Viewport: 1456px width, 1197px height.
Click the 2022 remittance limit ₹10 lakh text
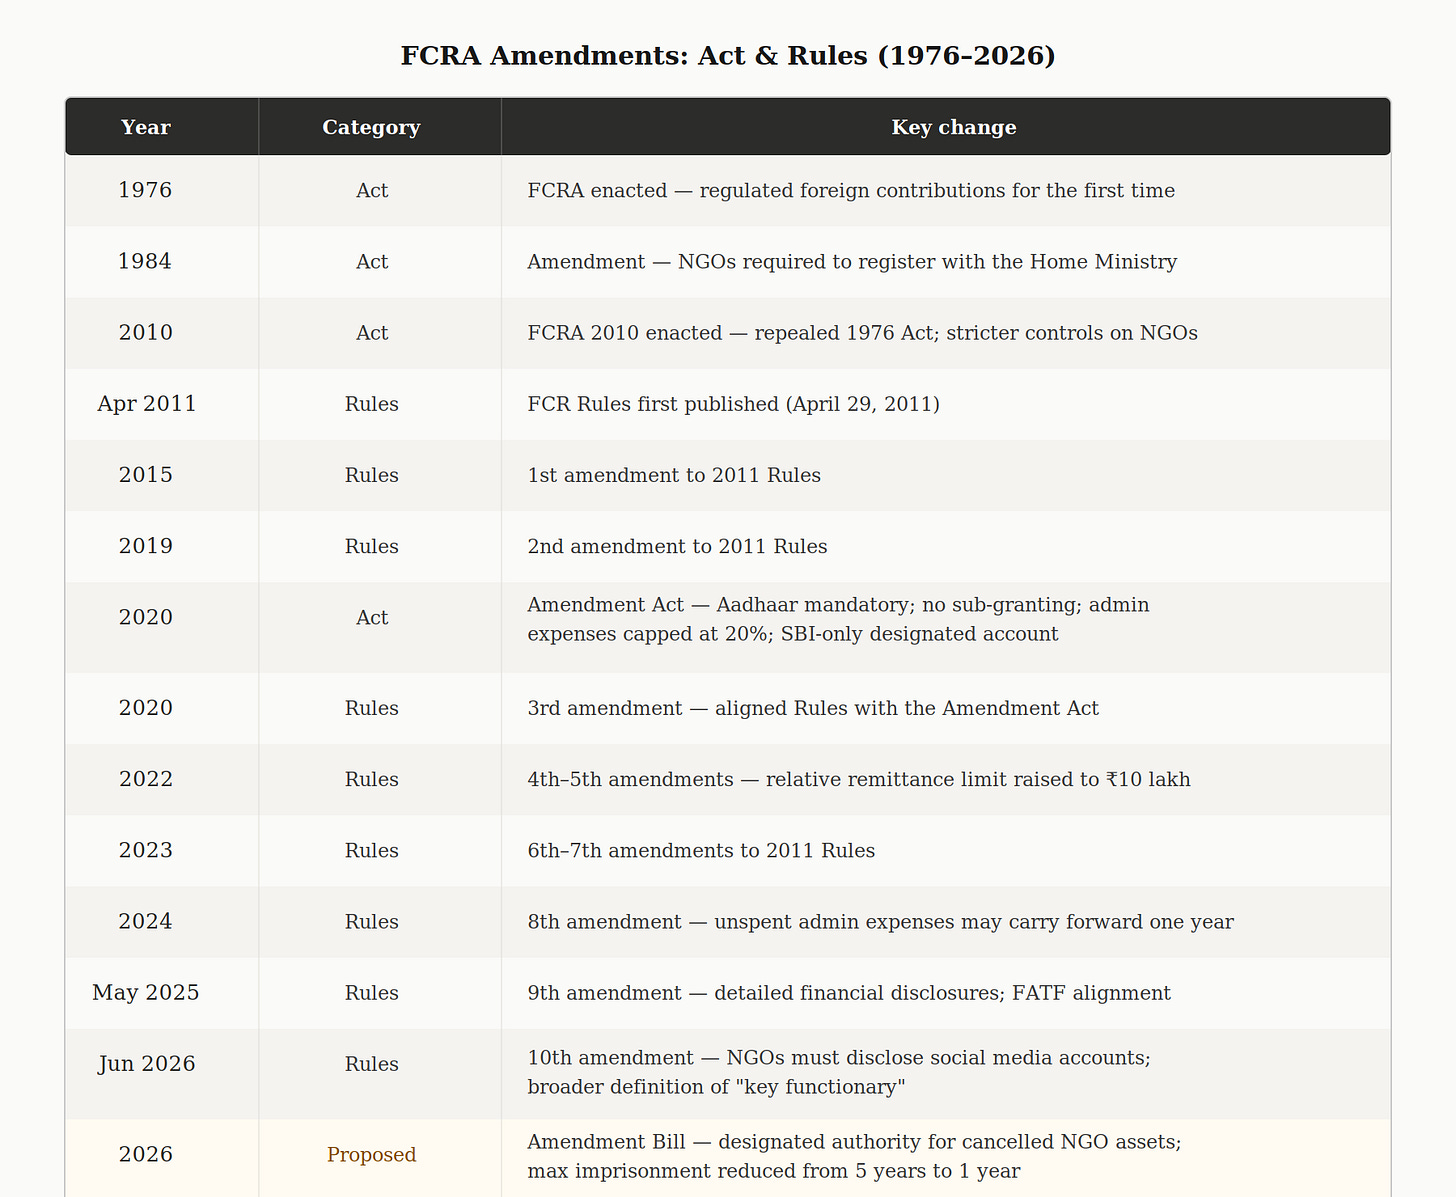[859, 780]
